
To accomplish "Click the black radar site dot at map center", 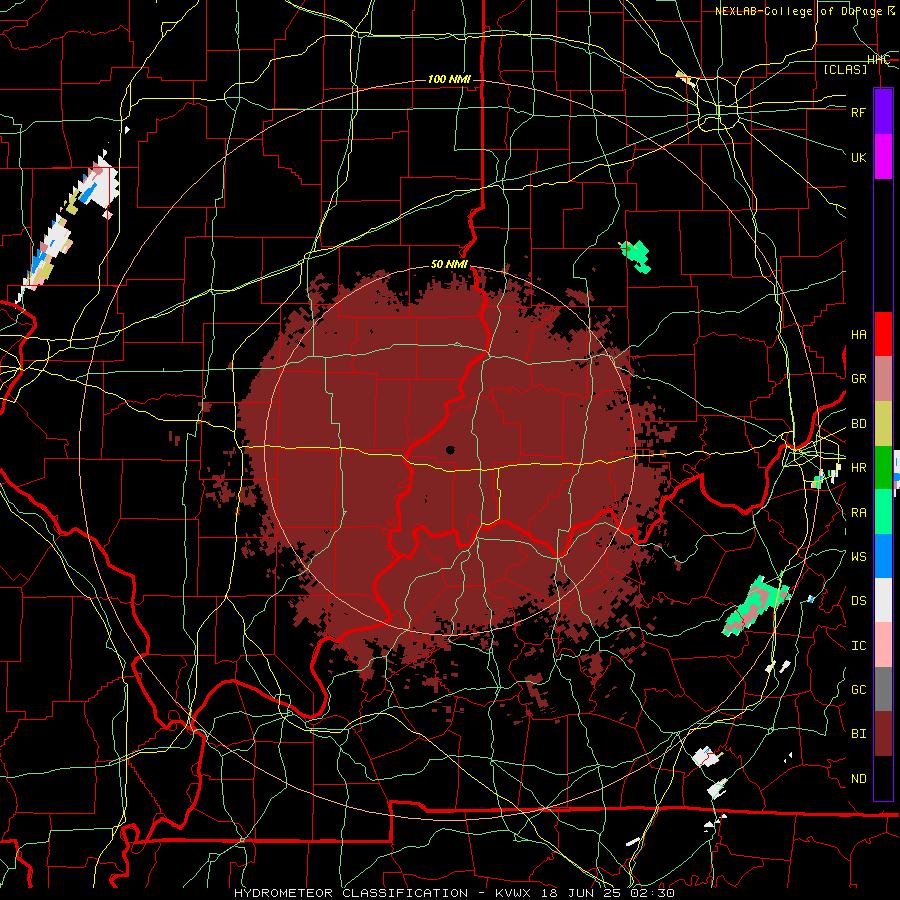I will 450,450.
